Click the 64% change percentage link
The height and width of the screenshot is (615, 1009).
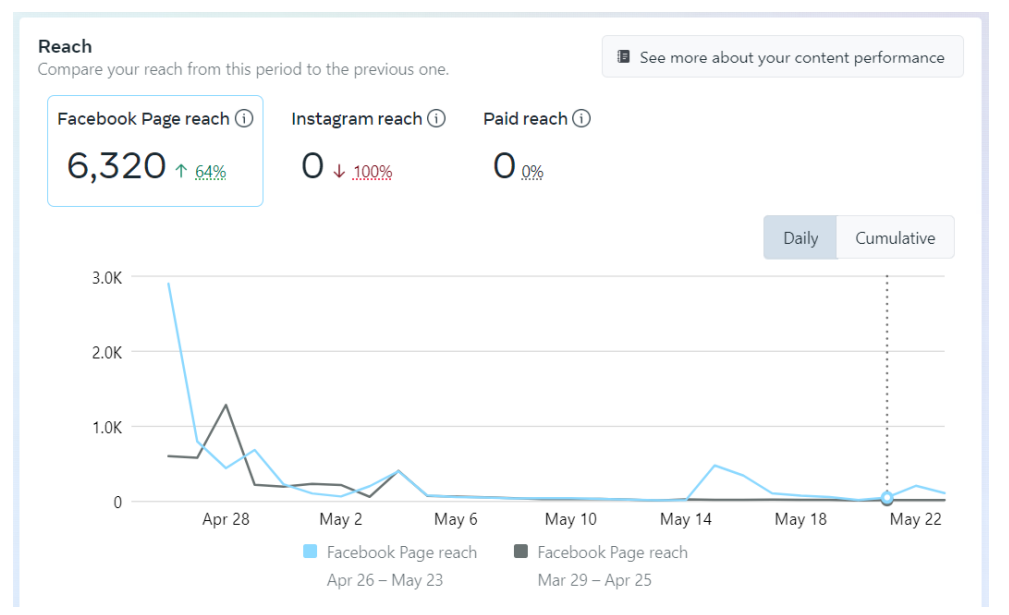coord(211,172)
